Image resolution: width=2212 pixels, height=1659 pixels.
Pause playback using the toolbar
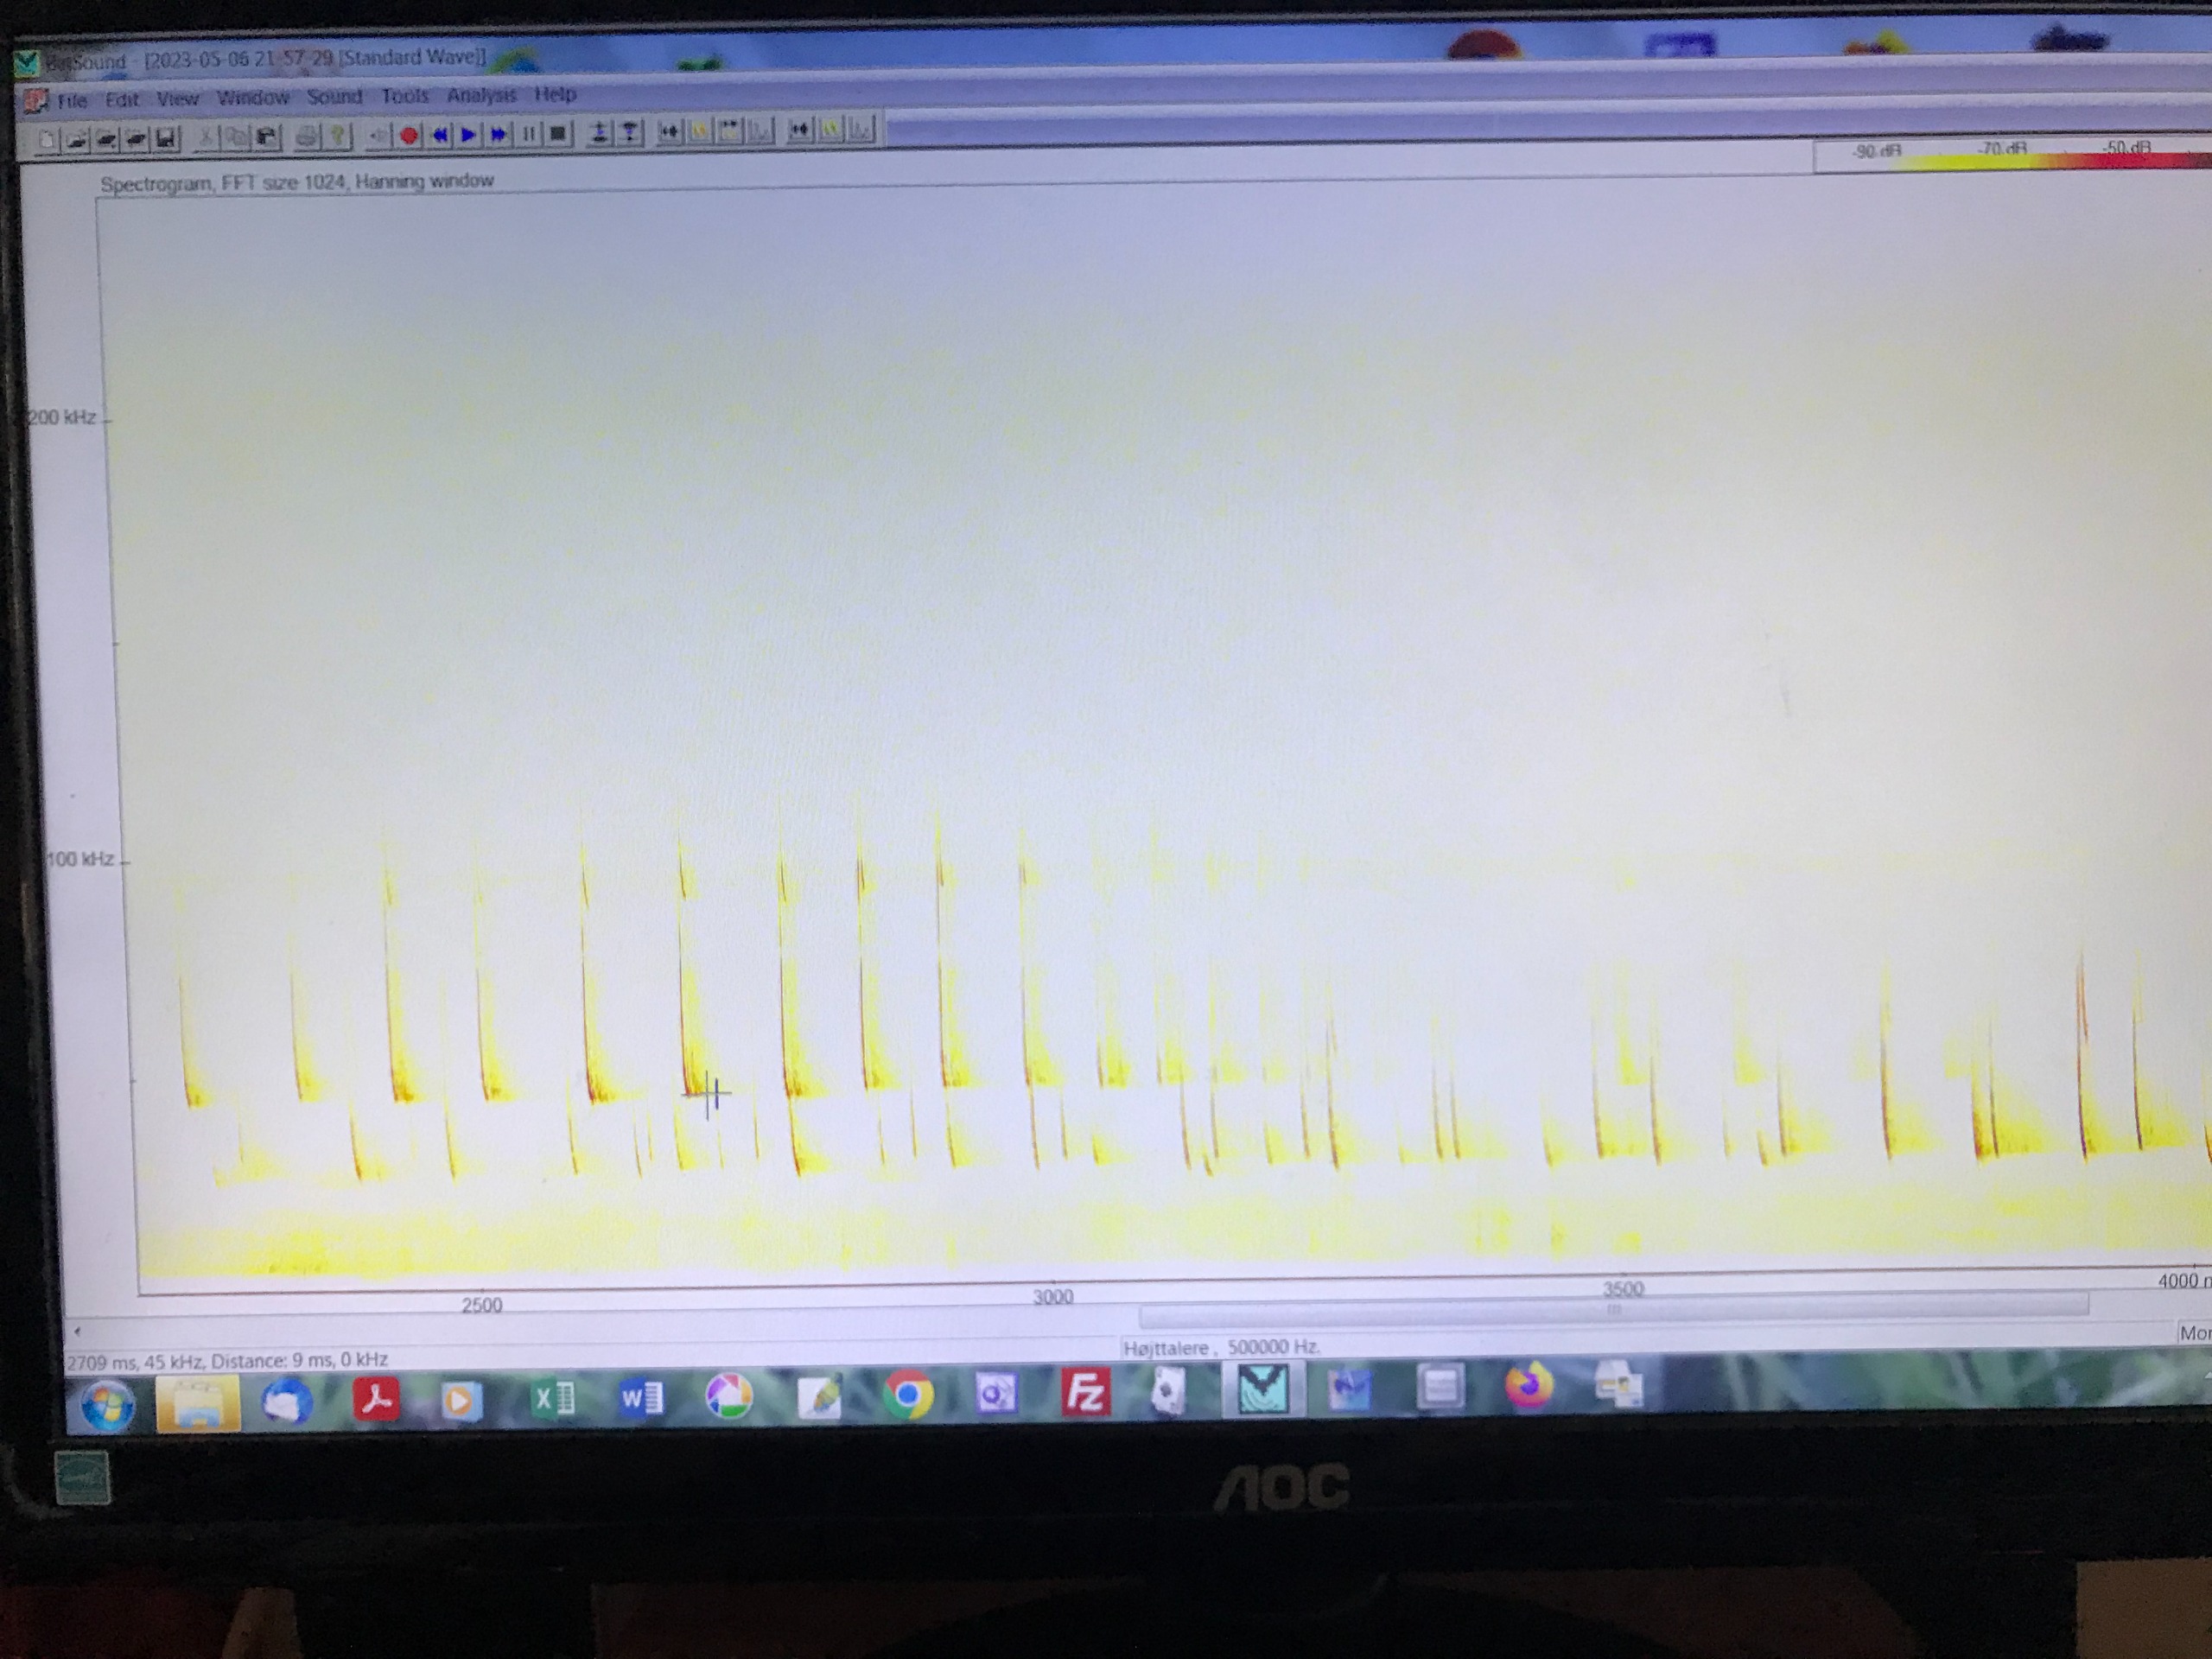pyautogui.click(x=528, y=133)
